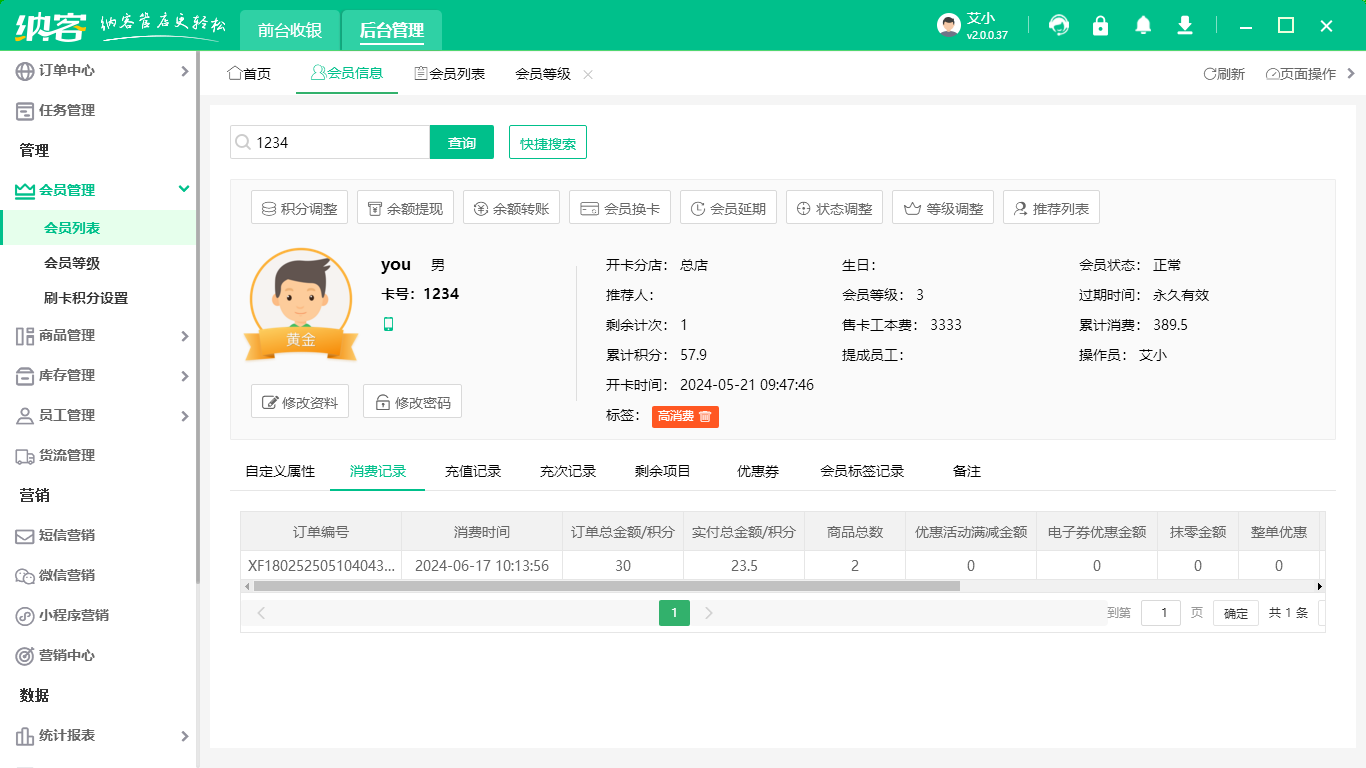The height and width of the screenshot is (768, 1366).
Task: Expand 商品管理 chevron
Action: coord(184,336)
